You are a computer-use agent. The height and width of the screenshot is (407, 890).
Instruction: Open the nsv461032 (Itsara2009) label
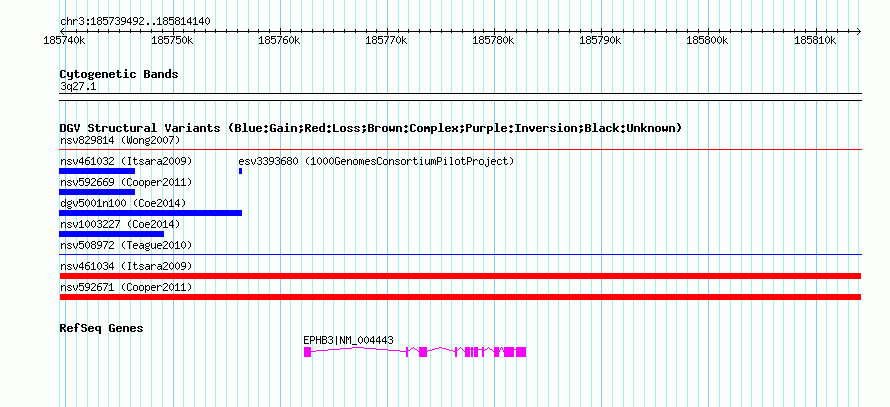[x=126, y=161]
